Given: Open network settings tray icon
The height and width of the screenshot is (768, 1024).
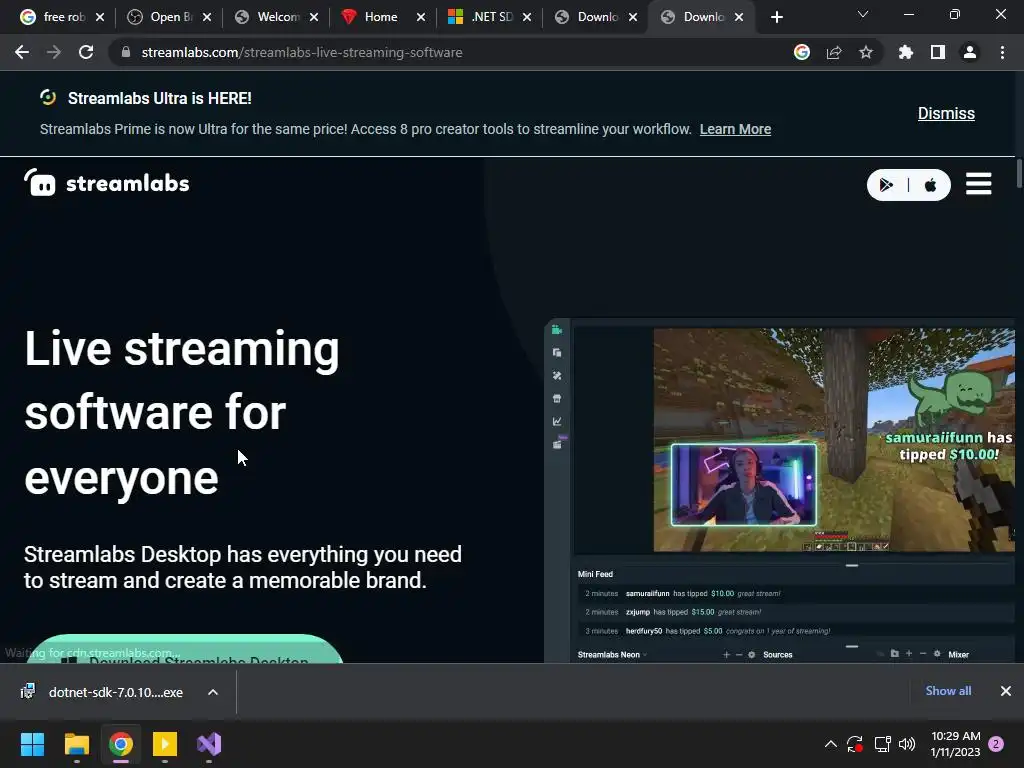Looking at the screenshot, I should tap(882, 744).
